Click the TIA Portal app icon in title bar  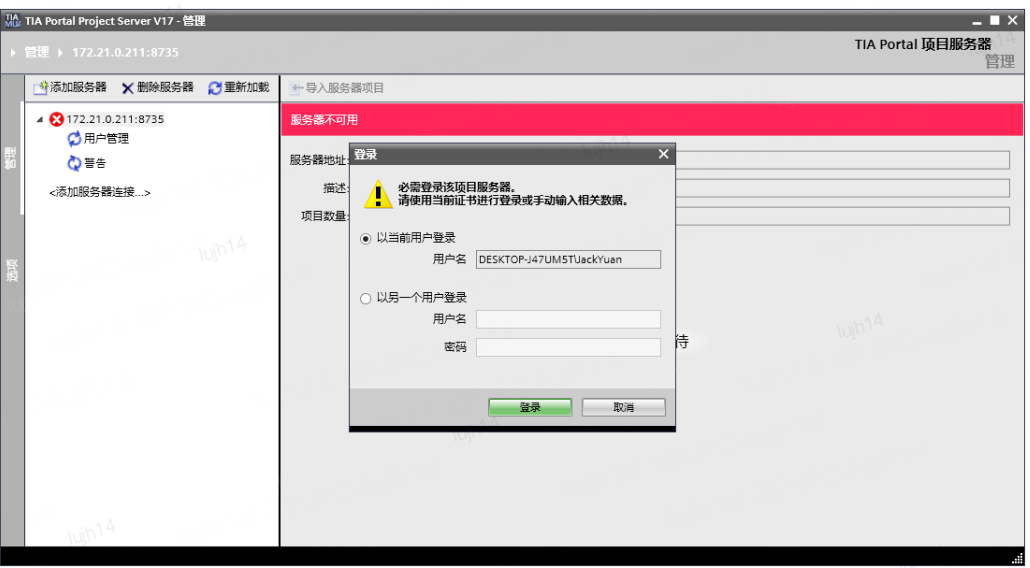point(12,20)
